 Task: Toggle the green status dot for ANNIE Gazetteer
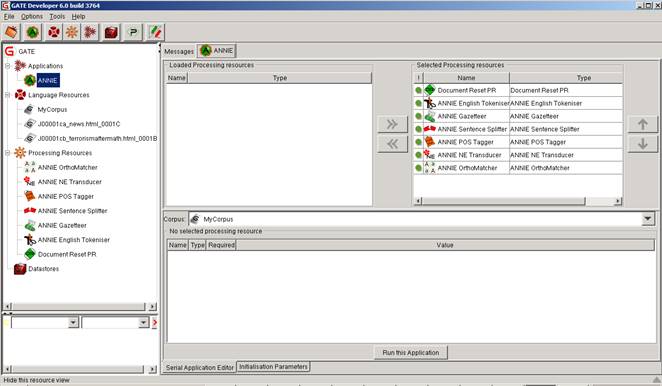[x=418, y=116]
